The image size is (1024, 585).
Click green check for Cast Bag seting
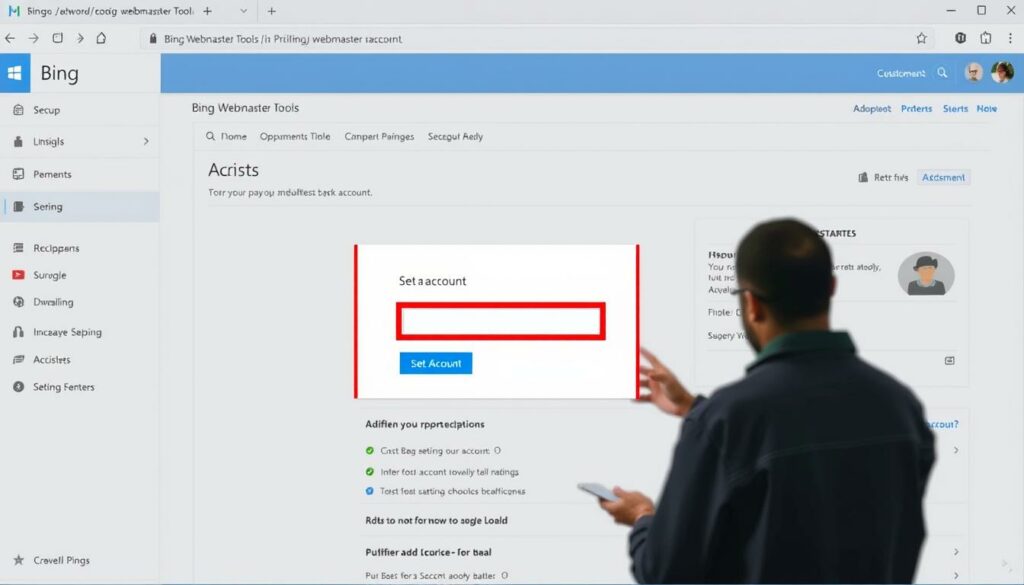[x=370, y=451]
